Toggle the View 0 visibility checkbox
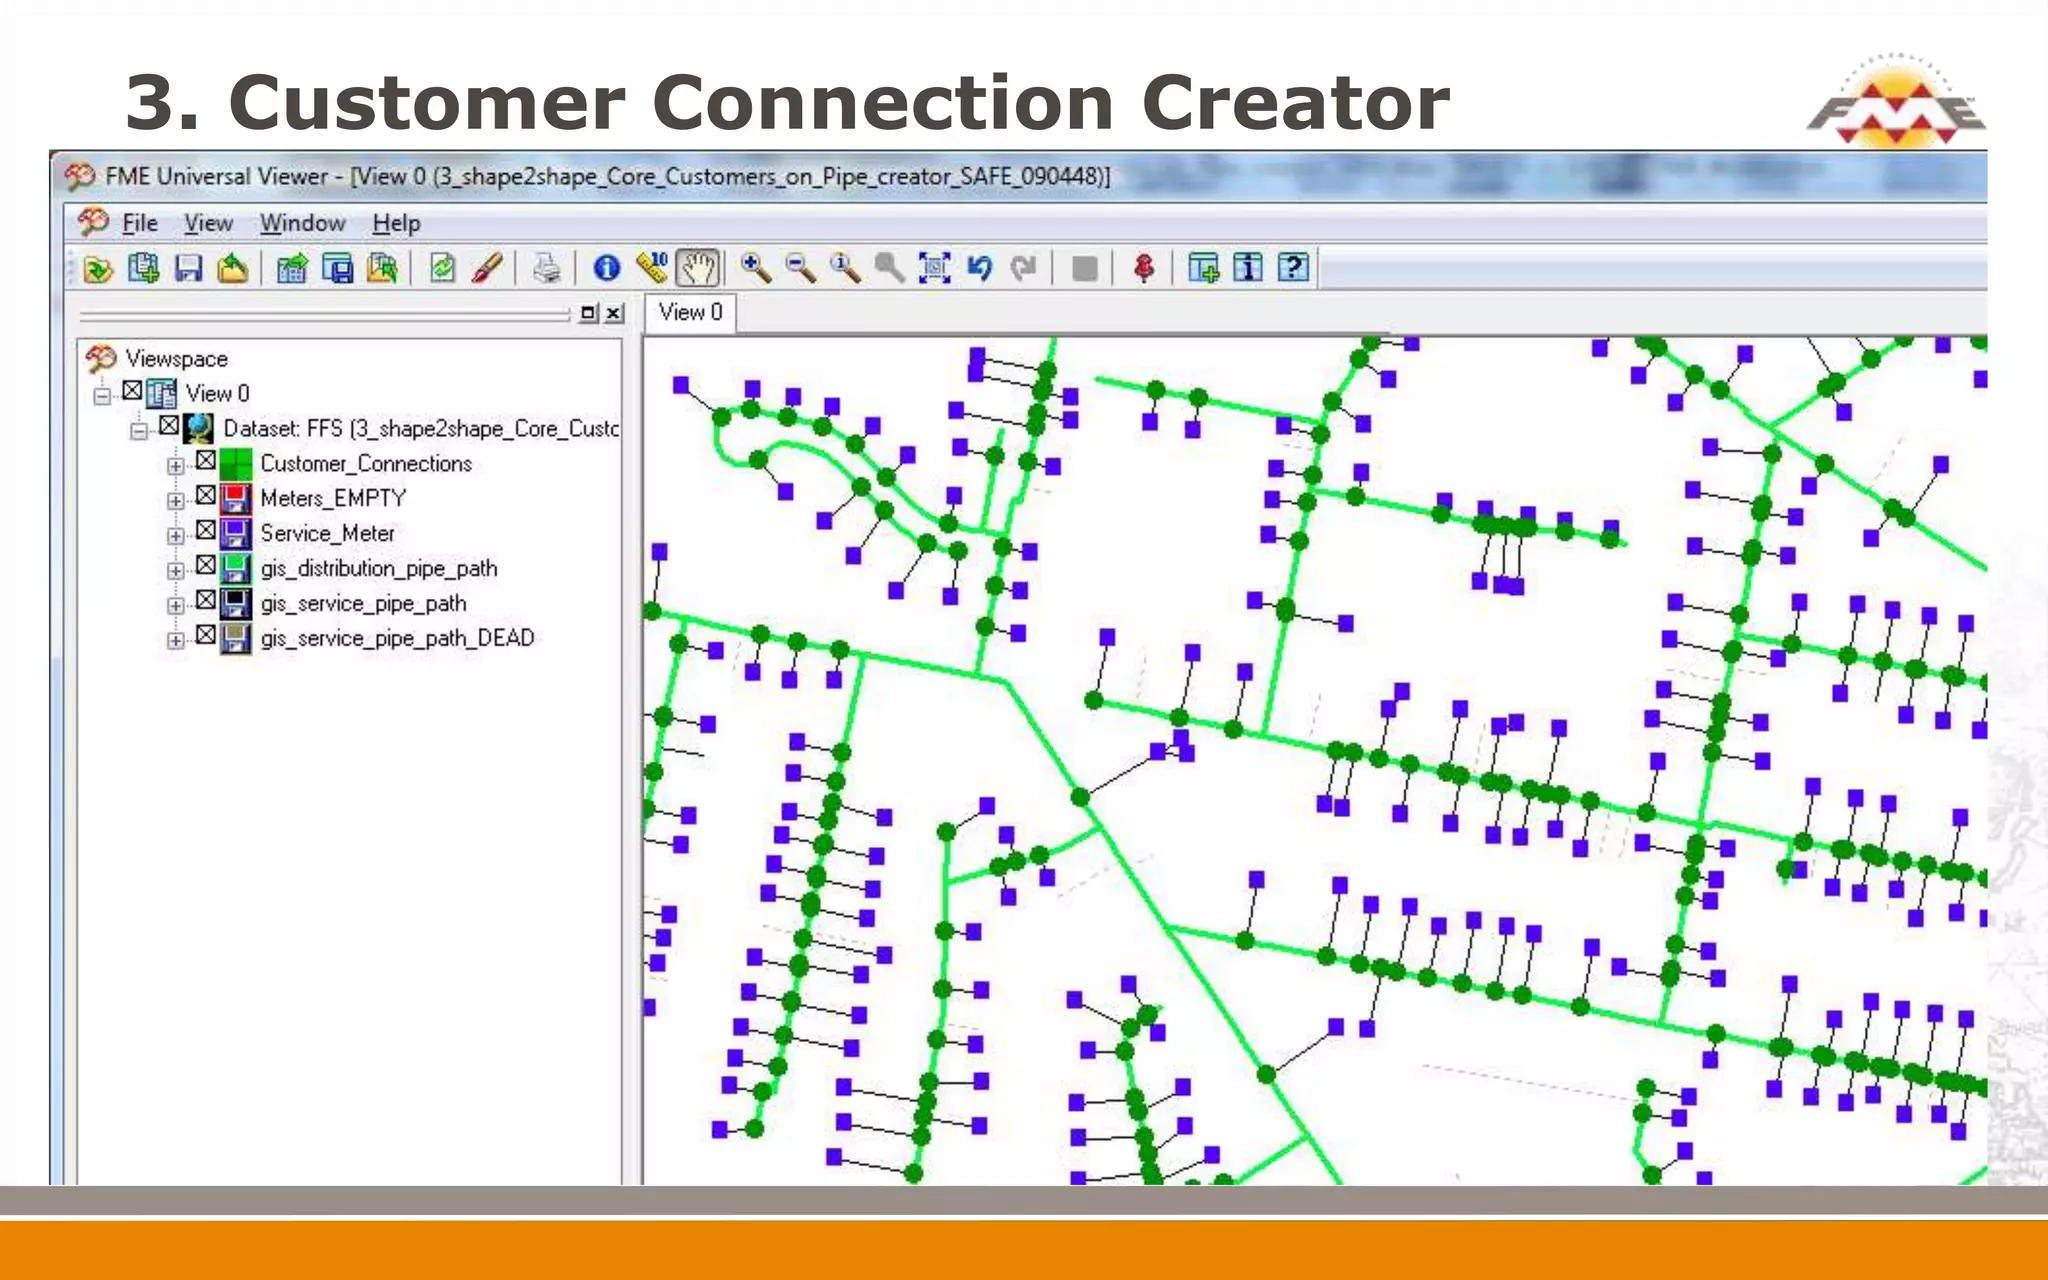Image resolution: width=2048 pixels, height=1280 pixels. click(x=132, y=391)
